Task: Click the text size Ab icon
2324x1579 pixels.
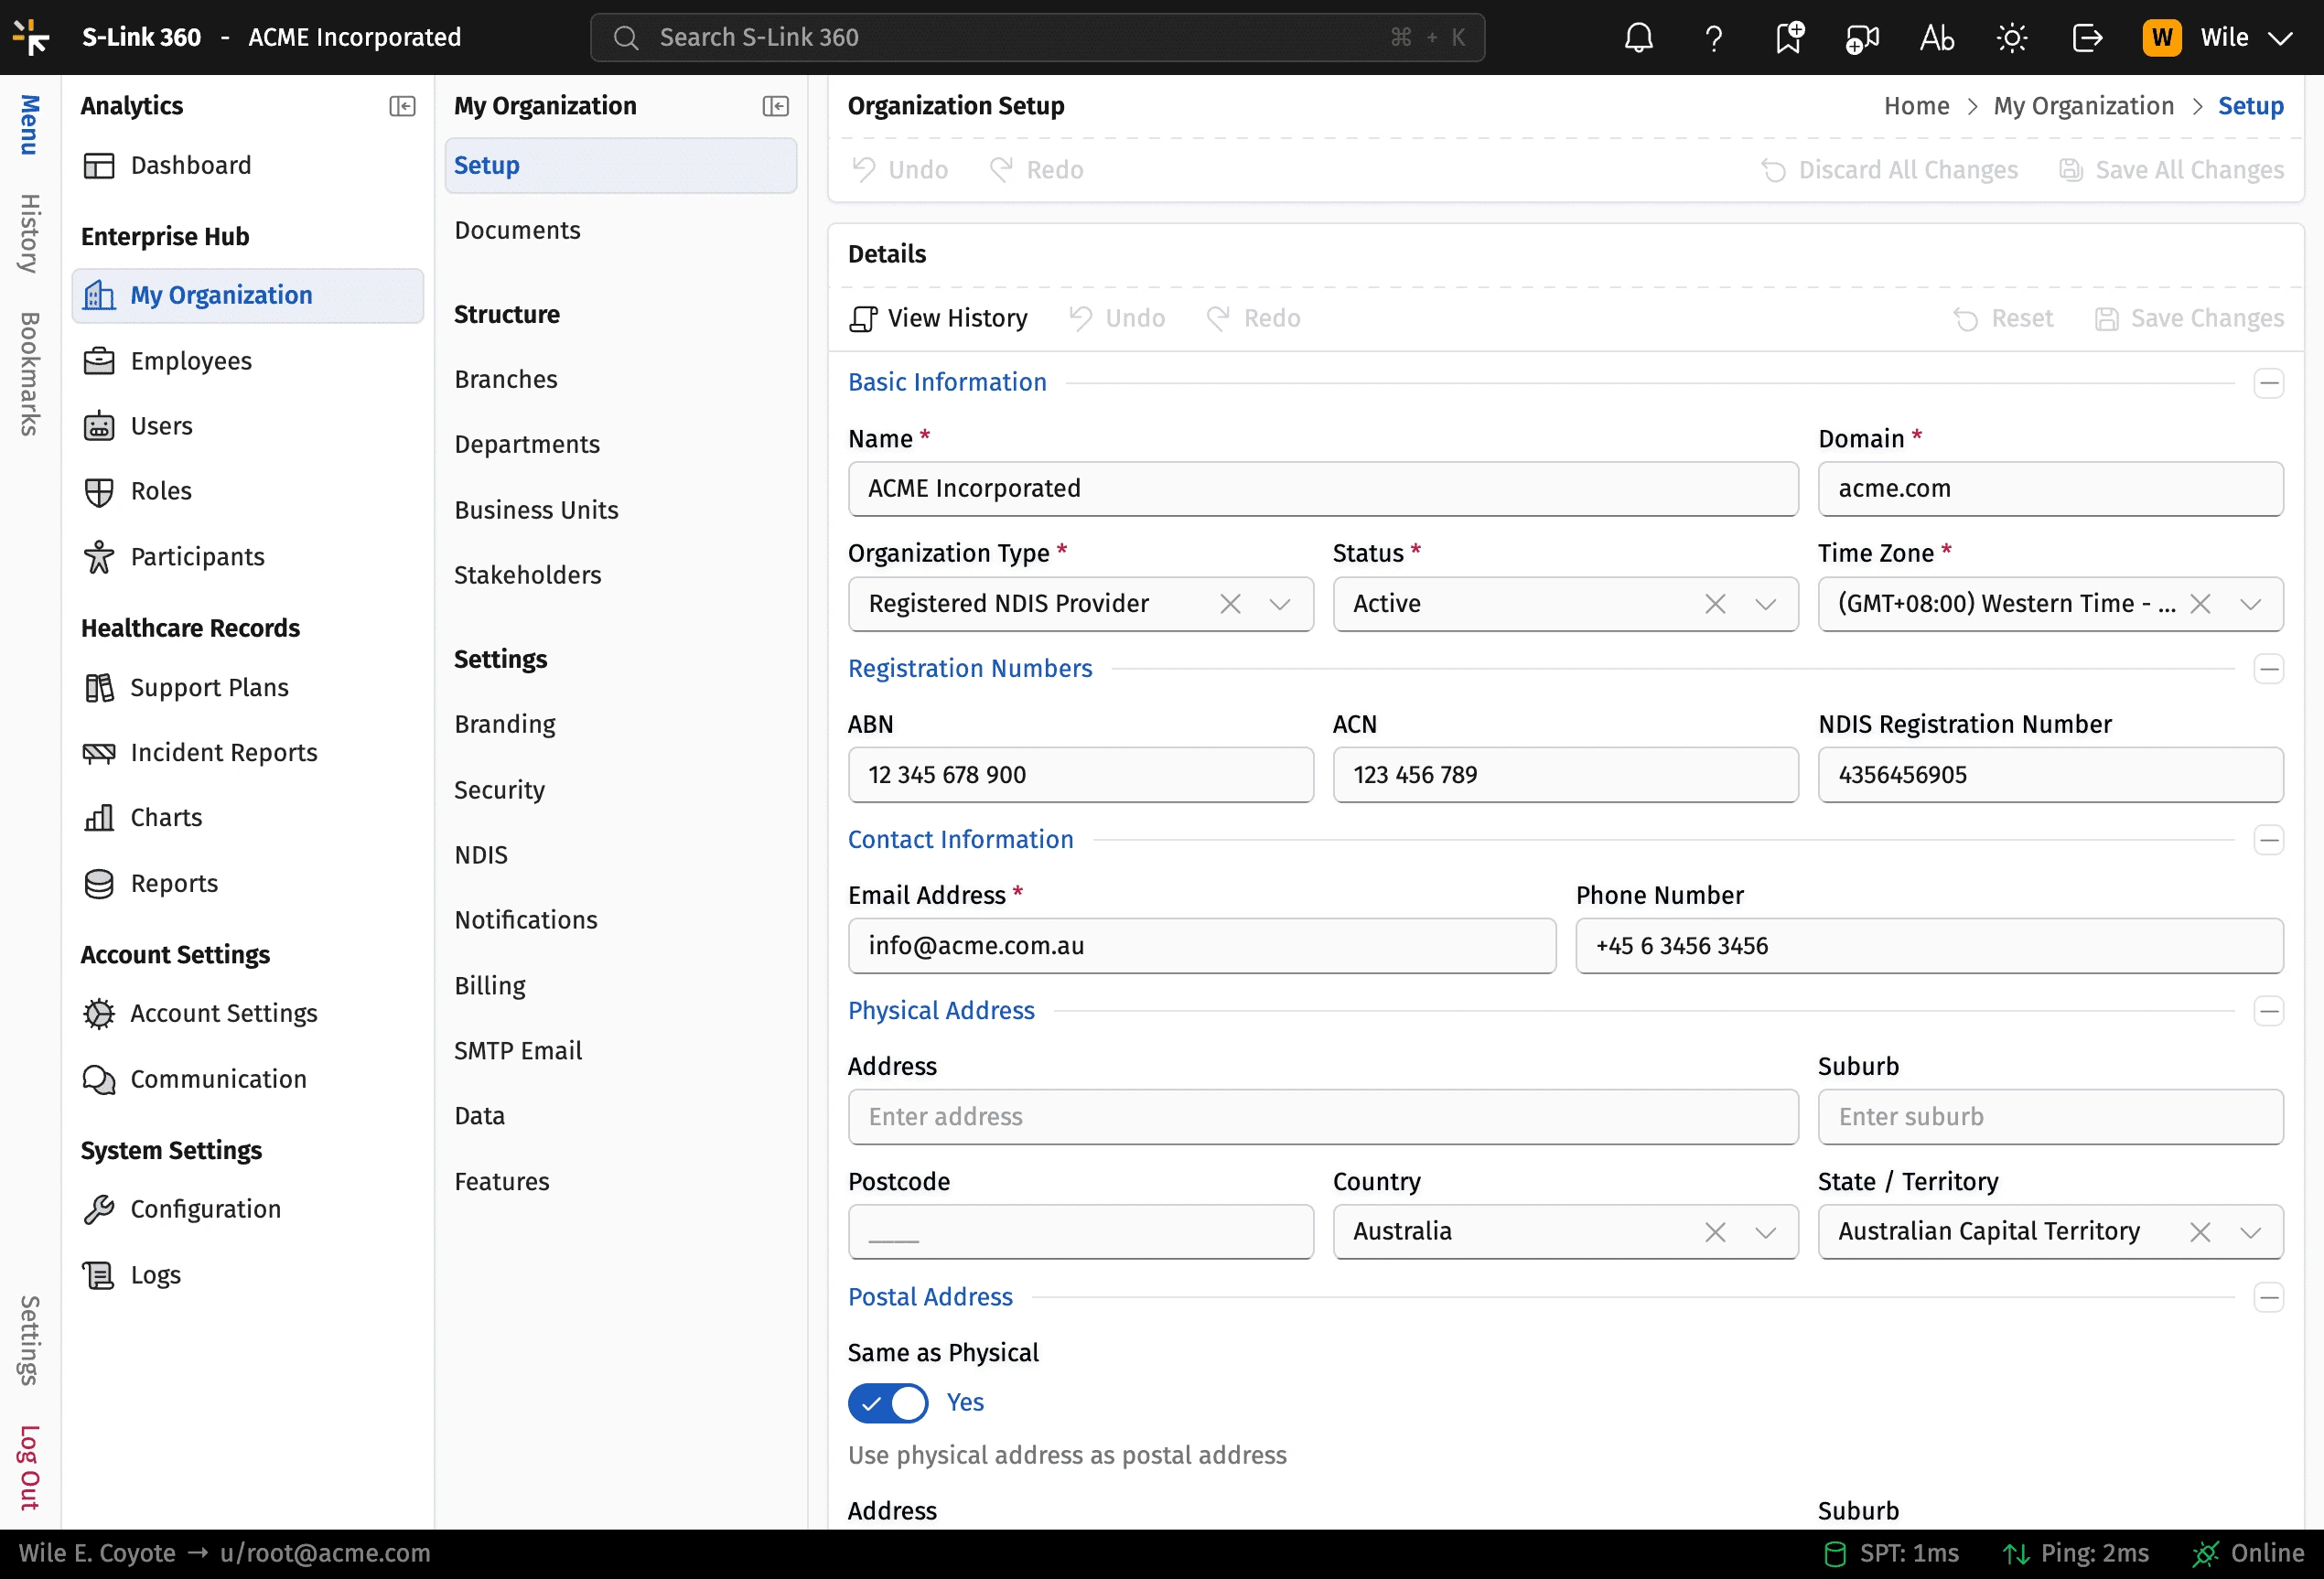Action: [1936, 38]
